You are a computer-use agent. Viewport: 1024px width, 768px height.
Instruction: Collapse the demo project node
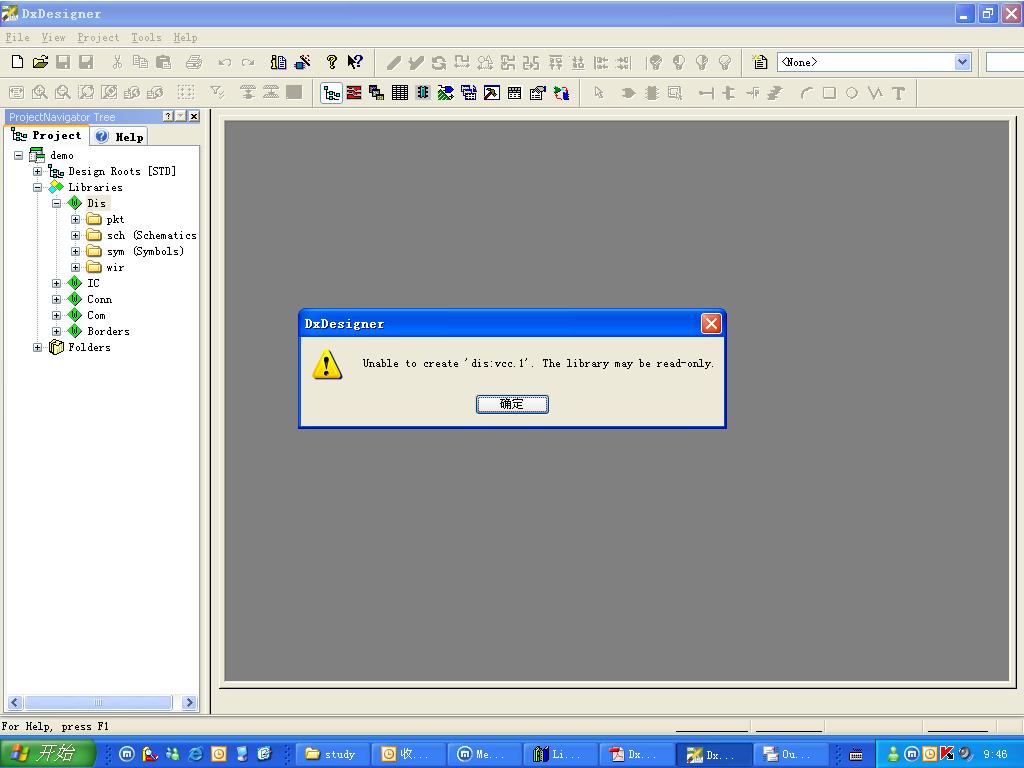[x=19, y=155]
